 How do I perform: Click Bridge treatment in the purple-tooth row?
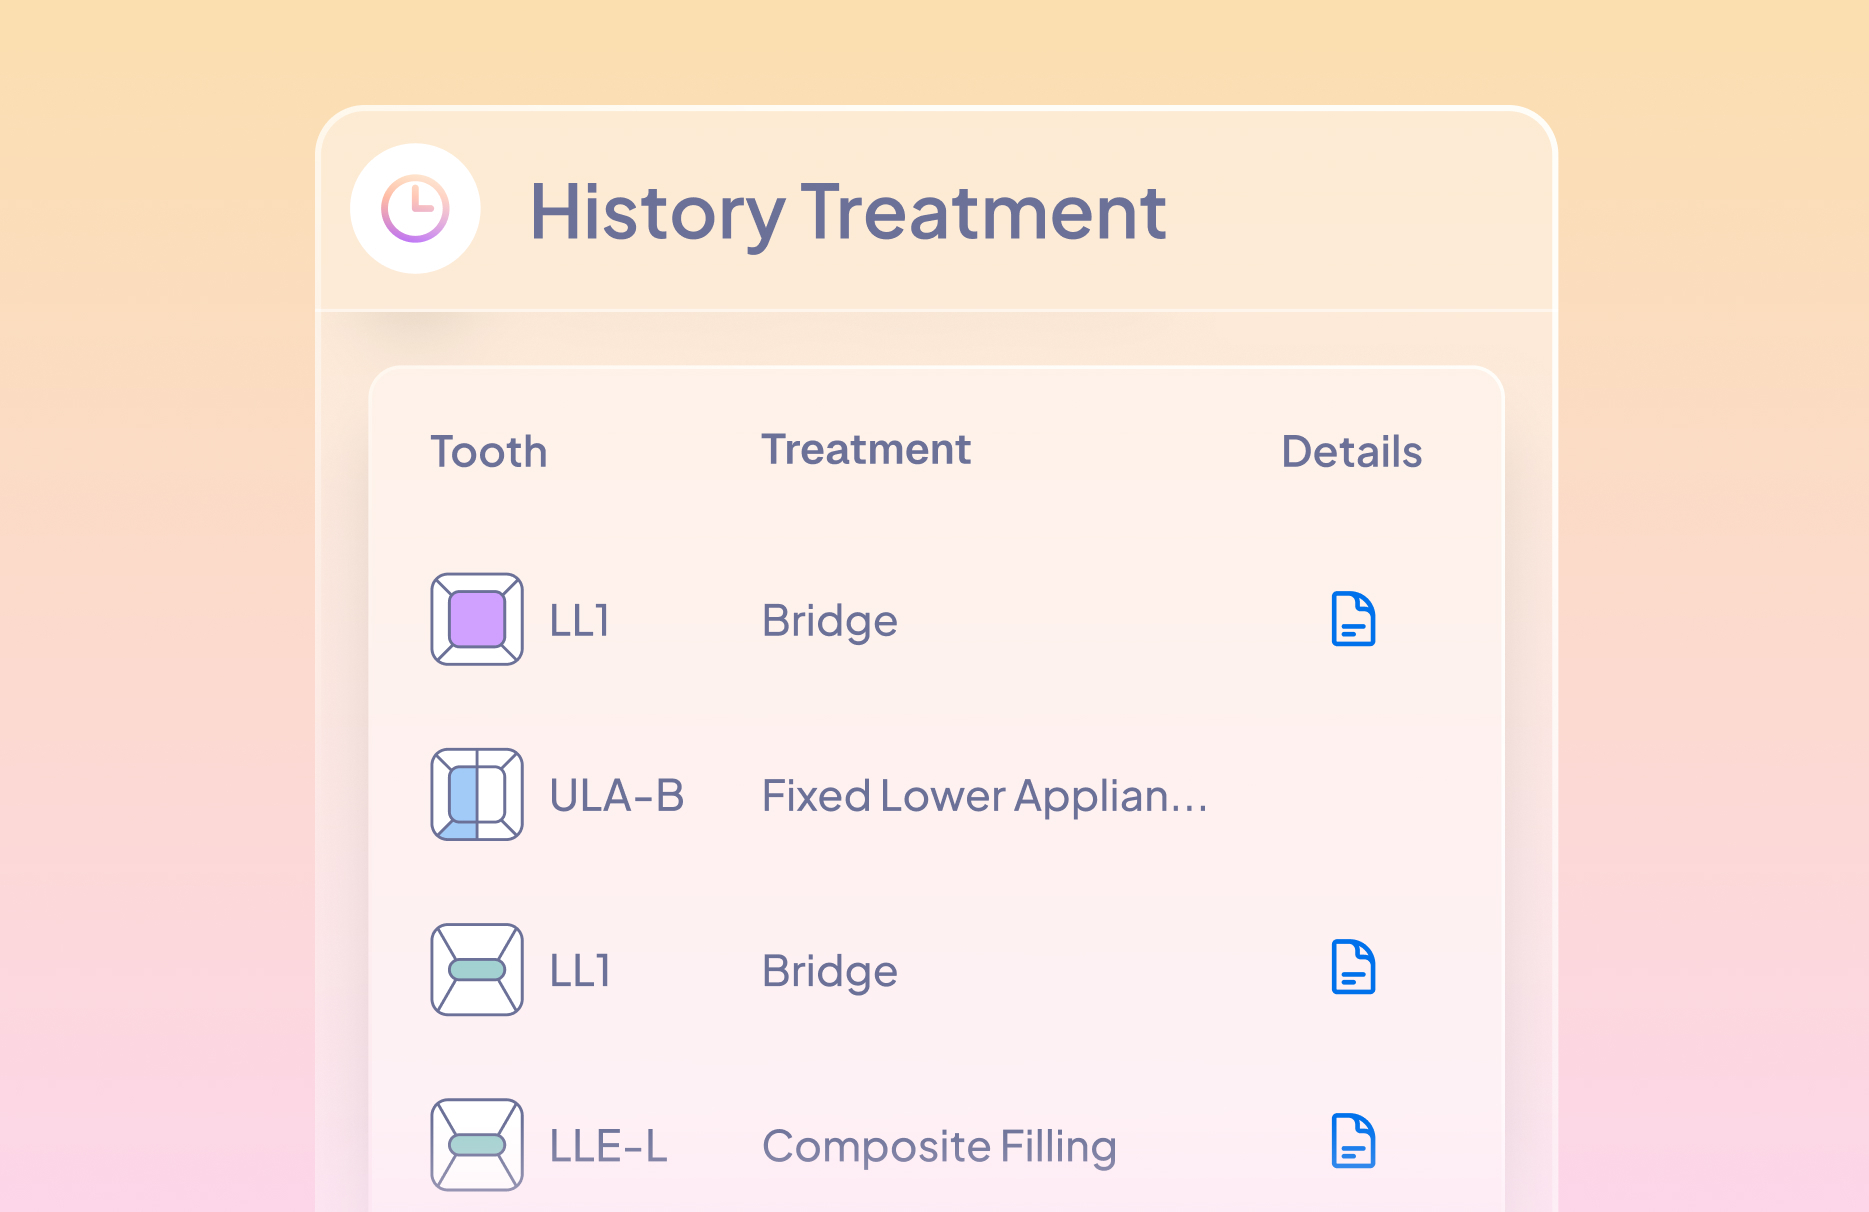(x=829, y=621)
